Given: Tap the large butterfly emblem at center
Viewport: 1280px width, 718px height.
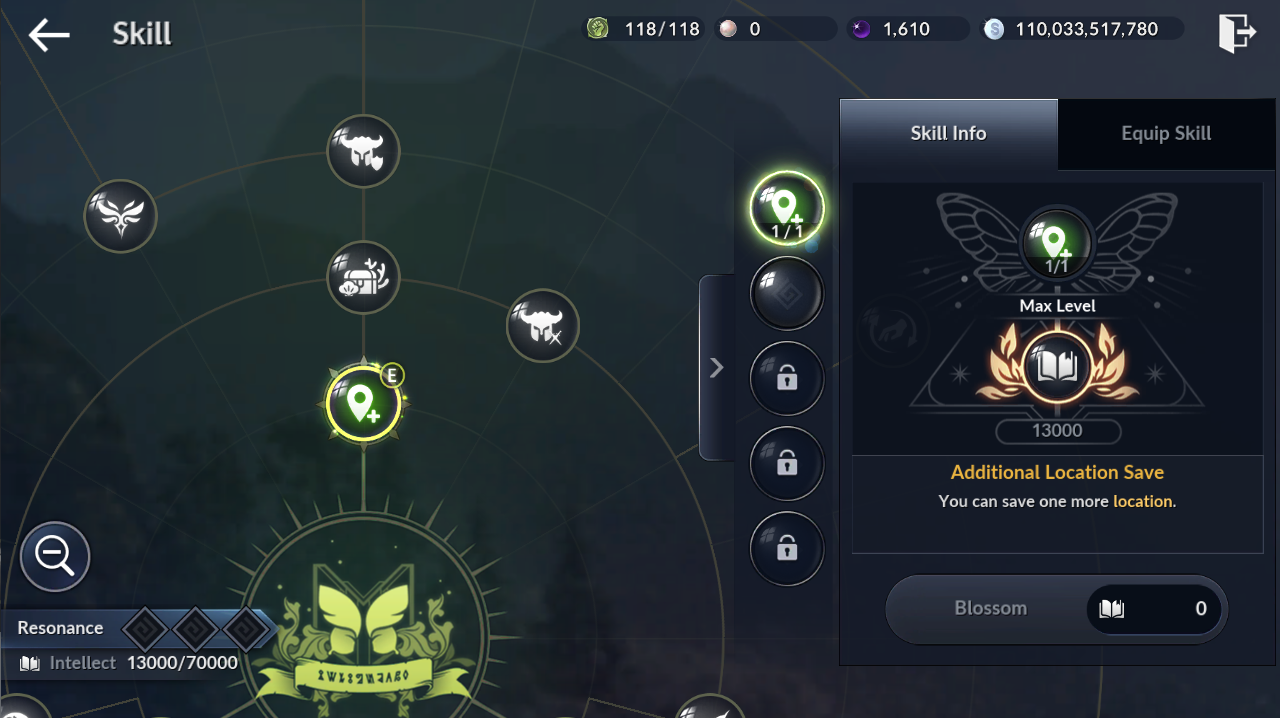Looking at the screenshot, I should [x=364, y=620].
